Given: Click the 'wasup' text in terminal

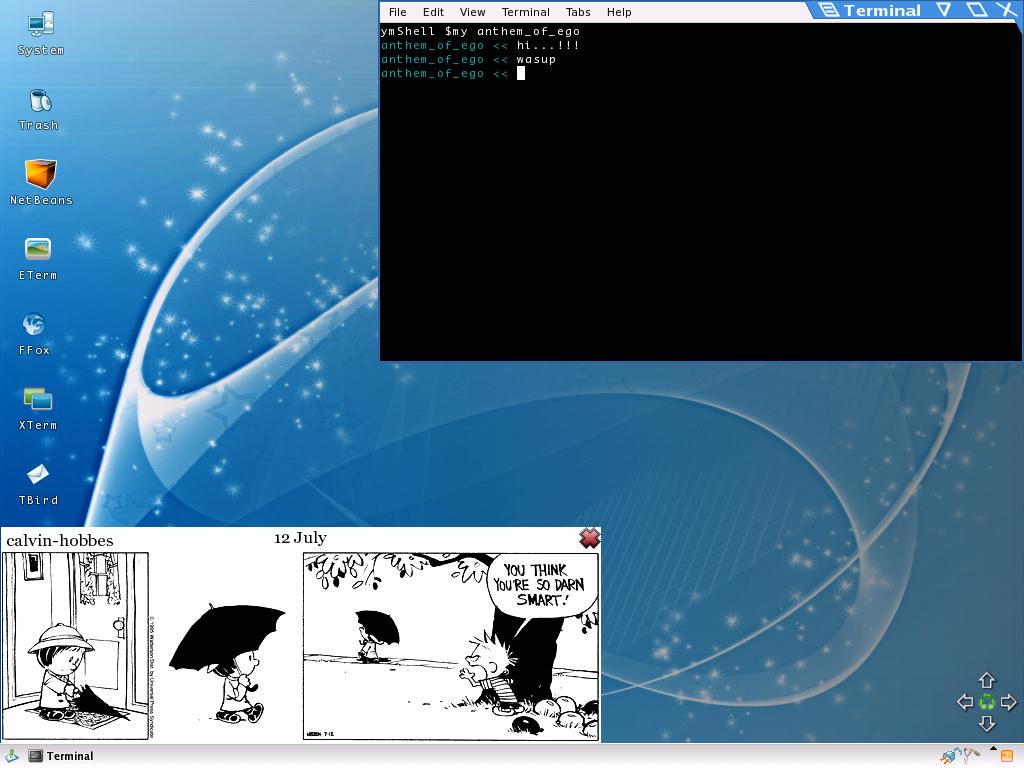Looking at the screenshot, I should 536,59.
